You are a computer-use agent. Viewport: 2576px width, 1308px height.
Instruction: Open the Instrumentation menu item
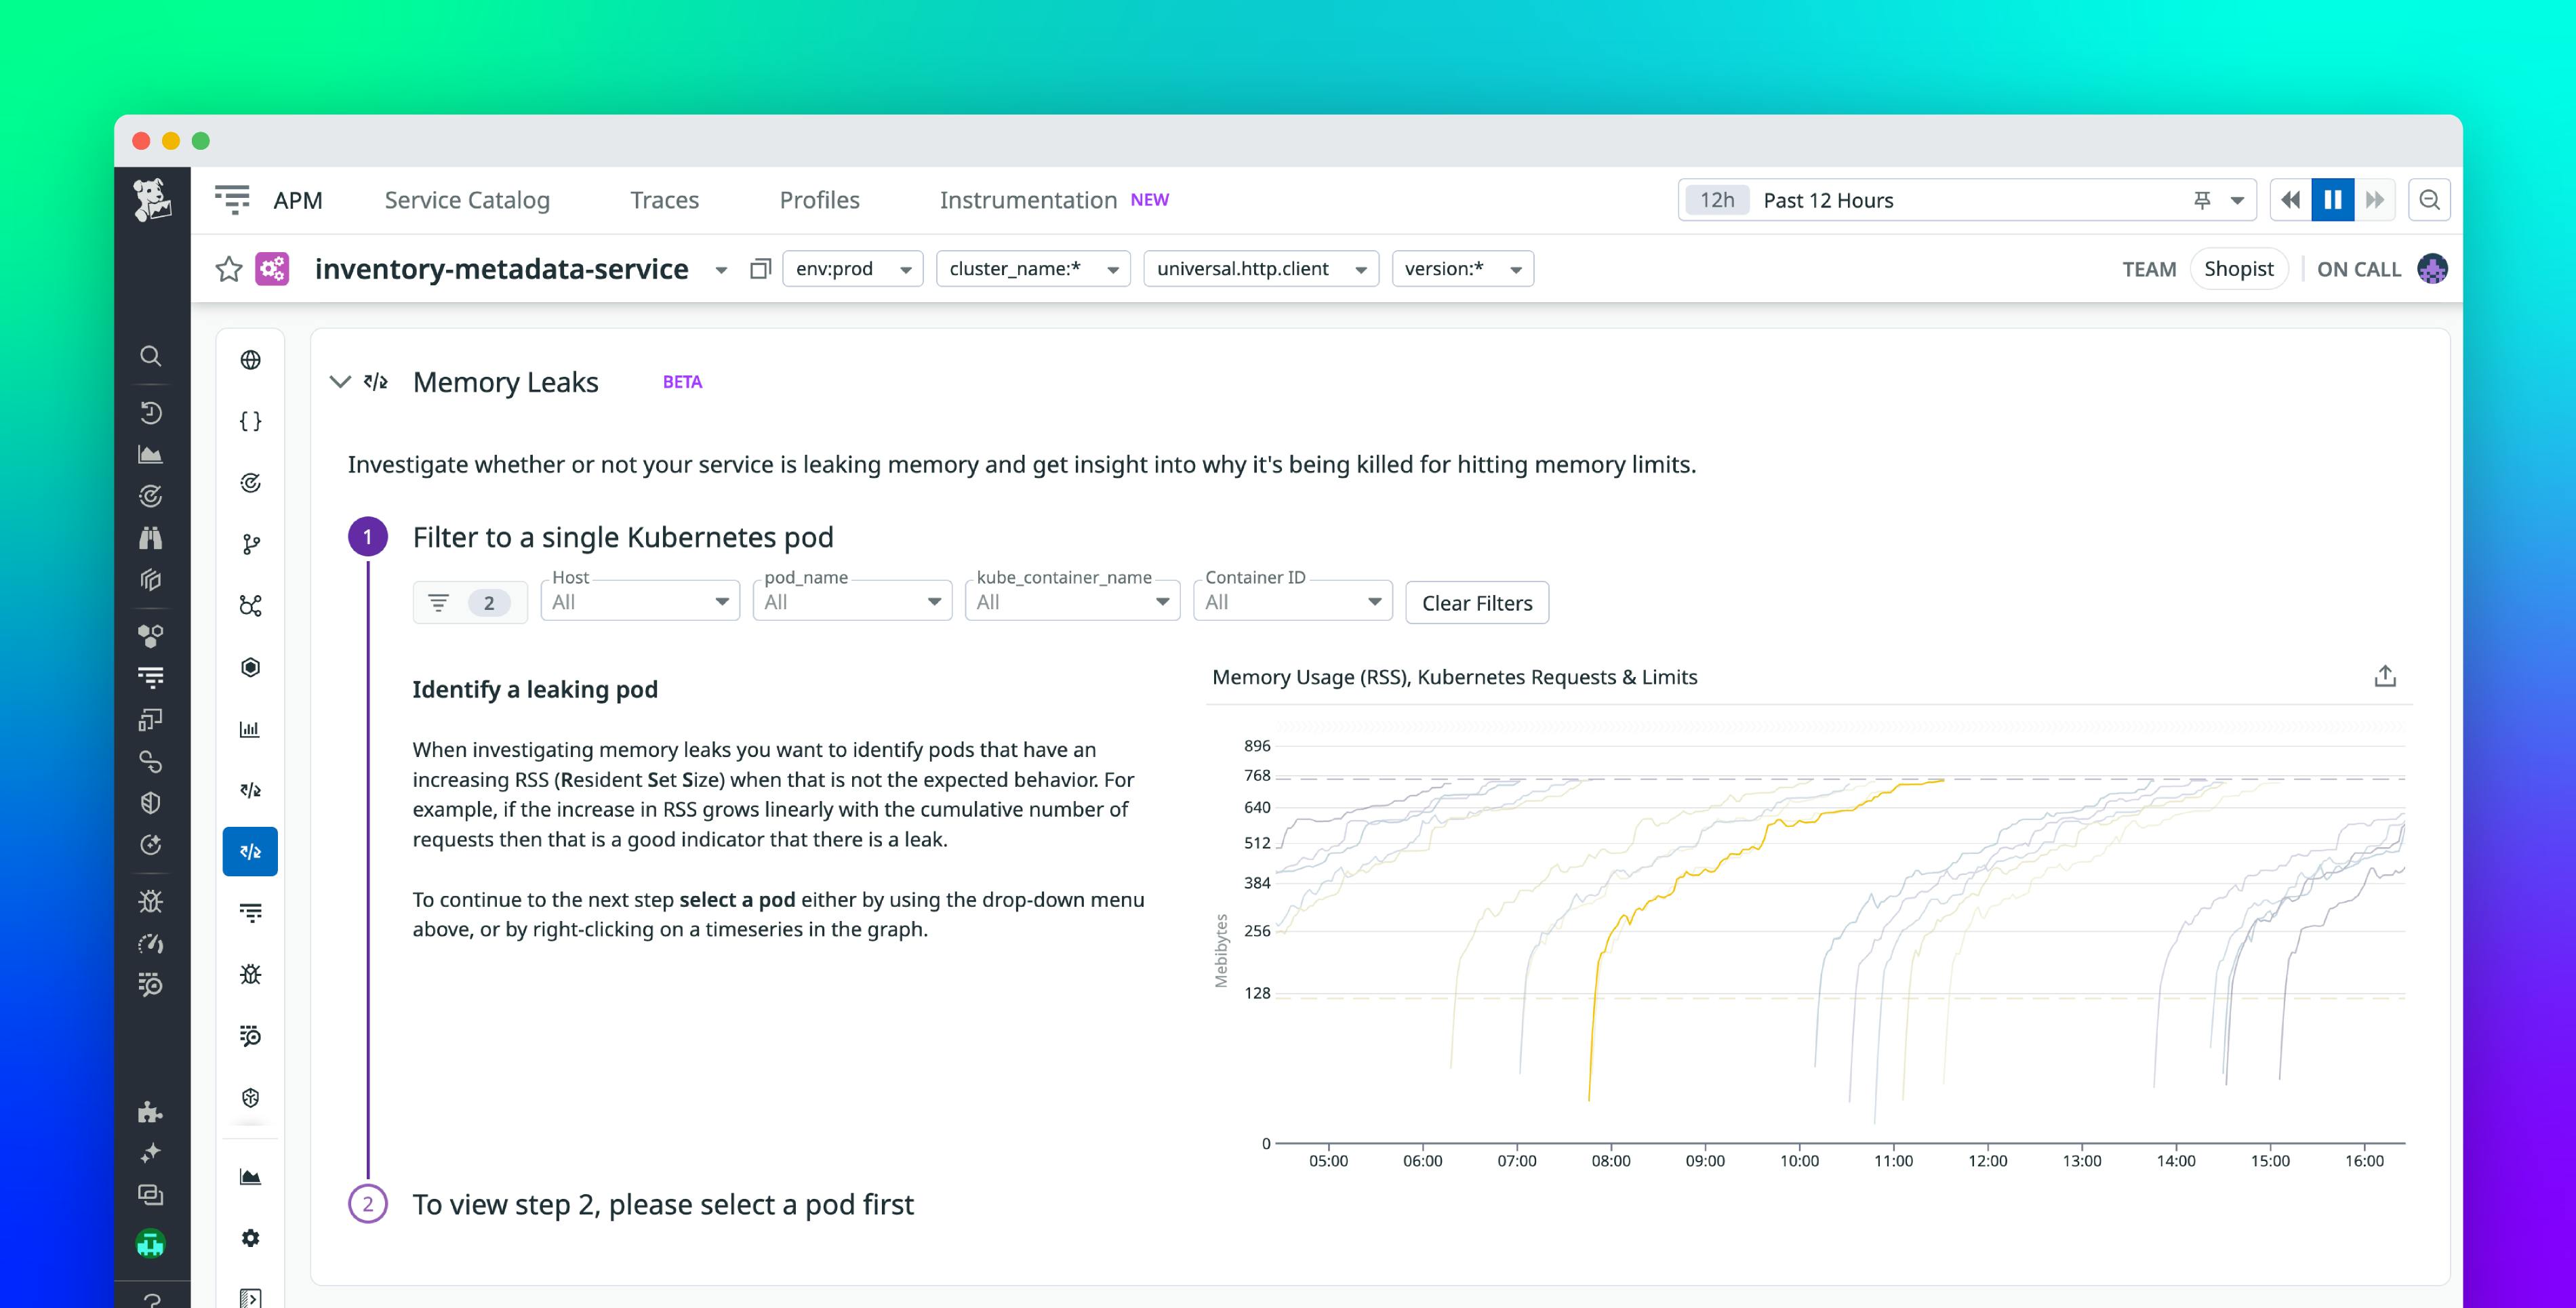point(1029,199)
